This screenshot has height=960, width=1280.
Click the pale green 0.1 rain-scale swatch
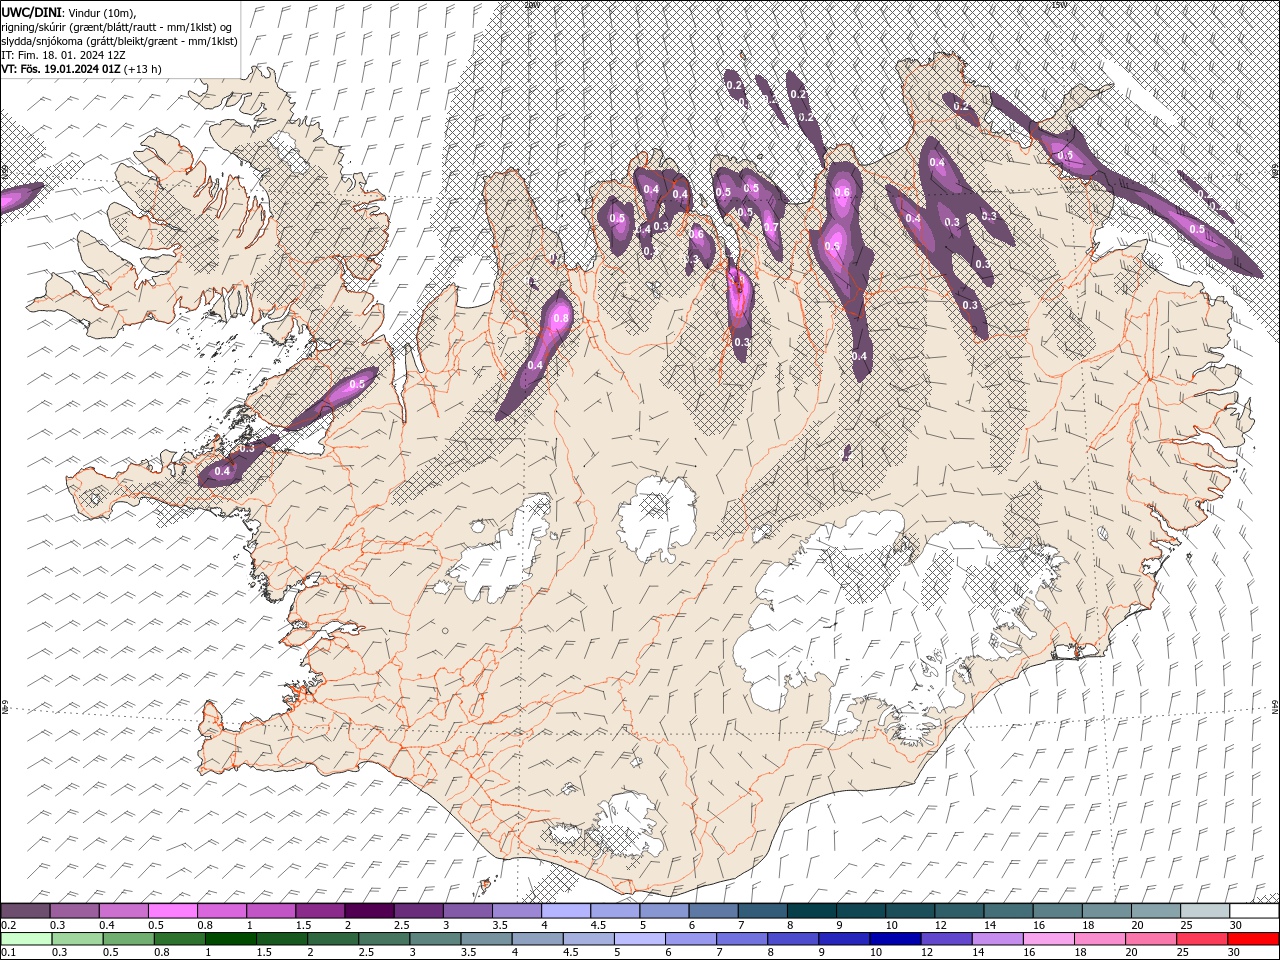(26, 939)
